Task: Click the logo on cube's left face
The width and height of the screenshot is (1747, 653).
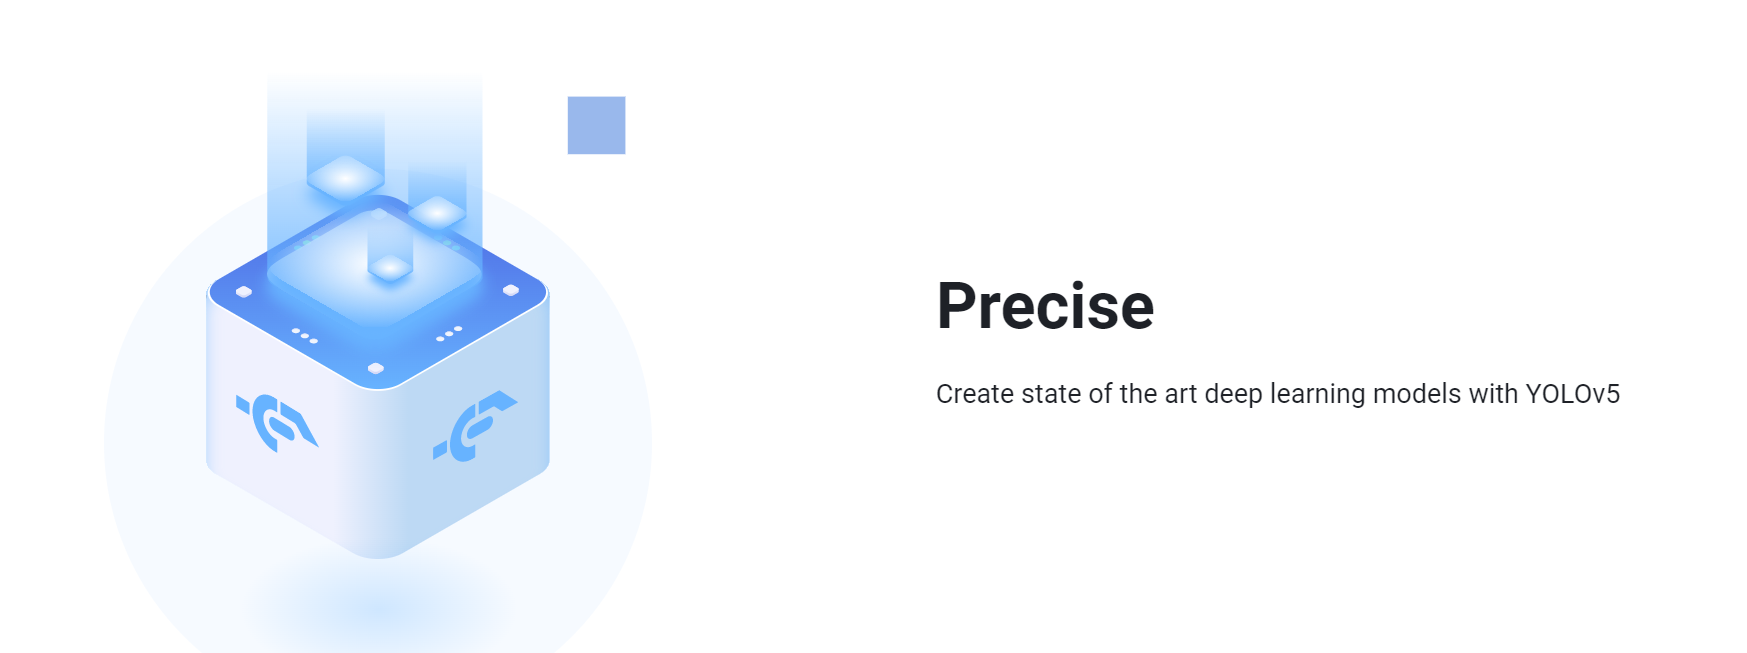Action: [277, 422]
